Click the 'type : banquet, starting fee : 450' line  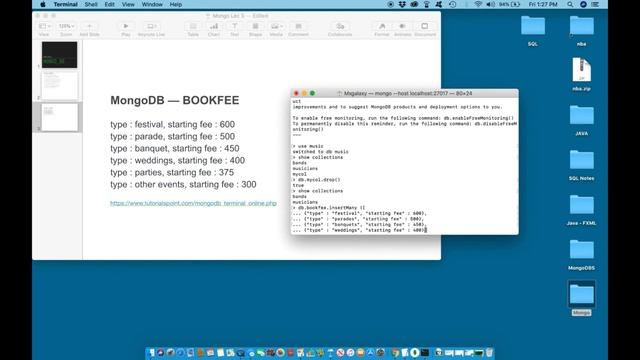pyautogui.click(x=175, y=149)
